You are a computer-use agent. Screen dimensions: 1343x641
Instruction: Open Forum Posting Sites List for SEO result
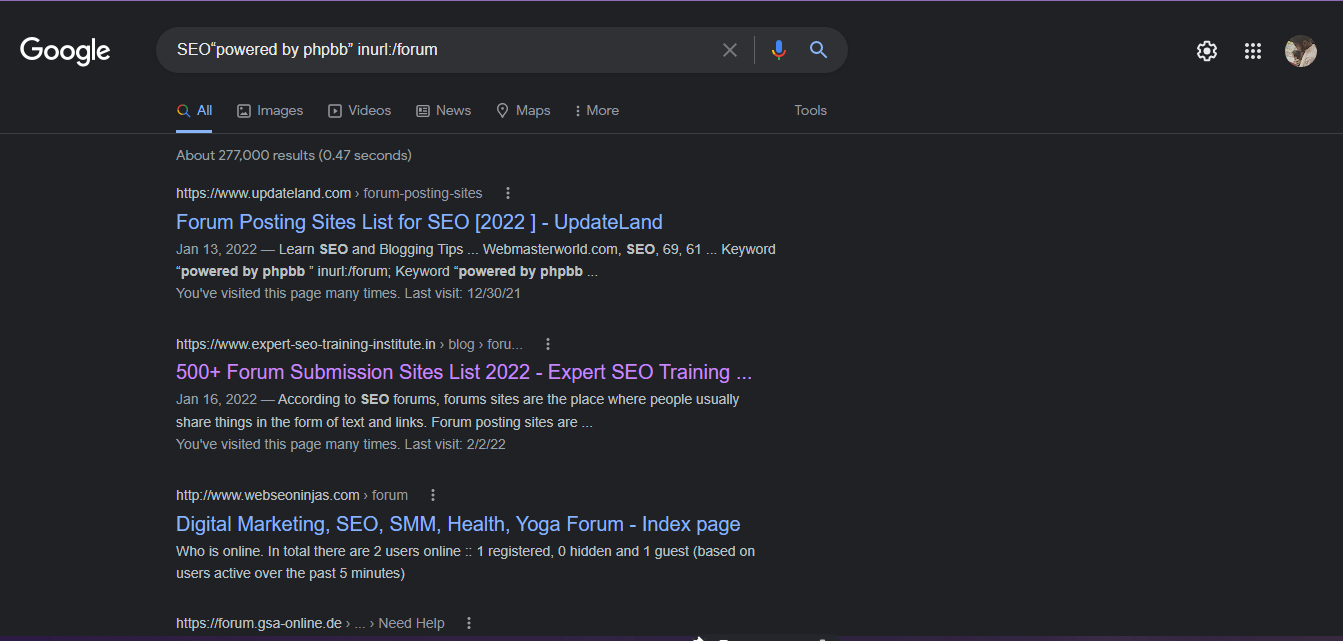[419, 222]
